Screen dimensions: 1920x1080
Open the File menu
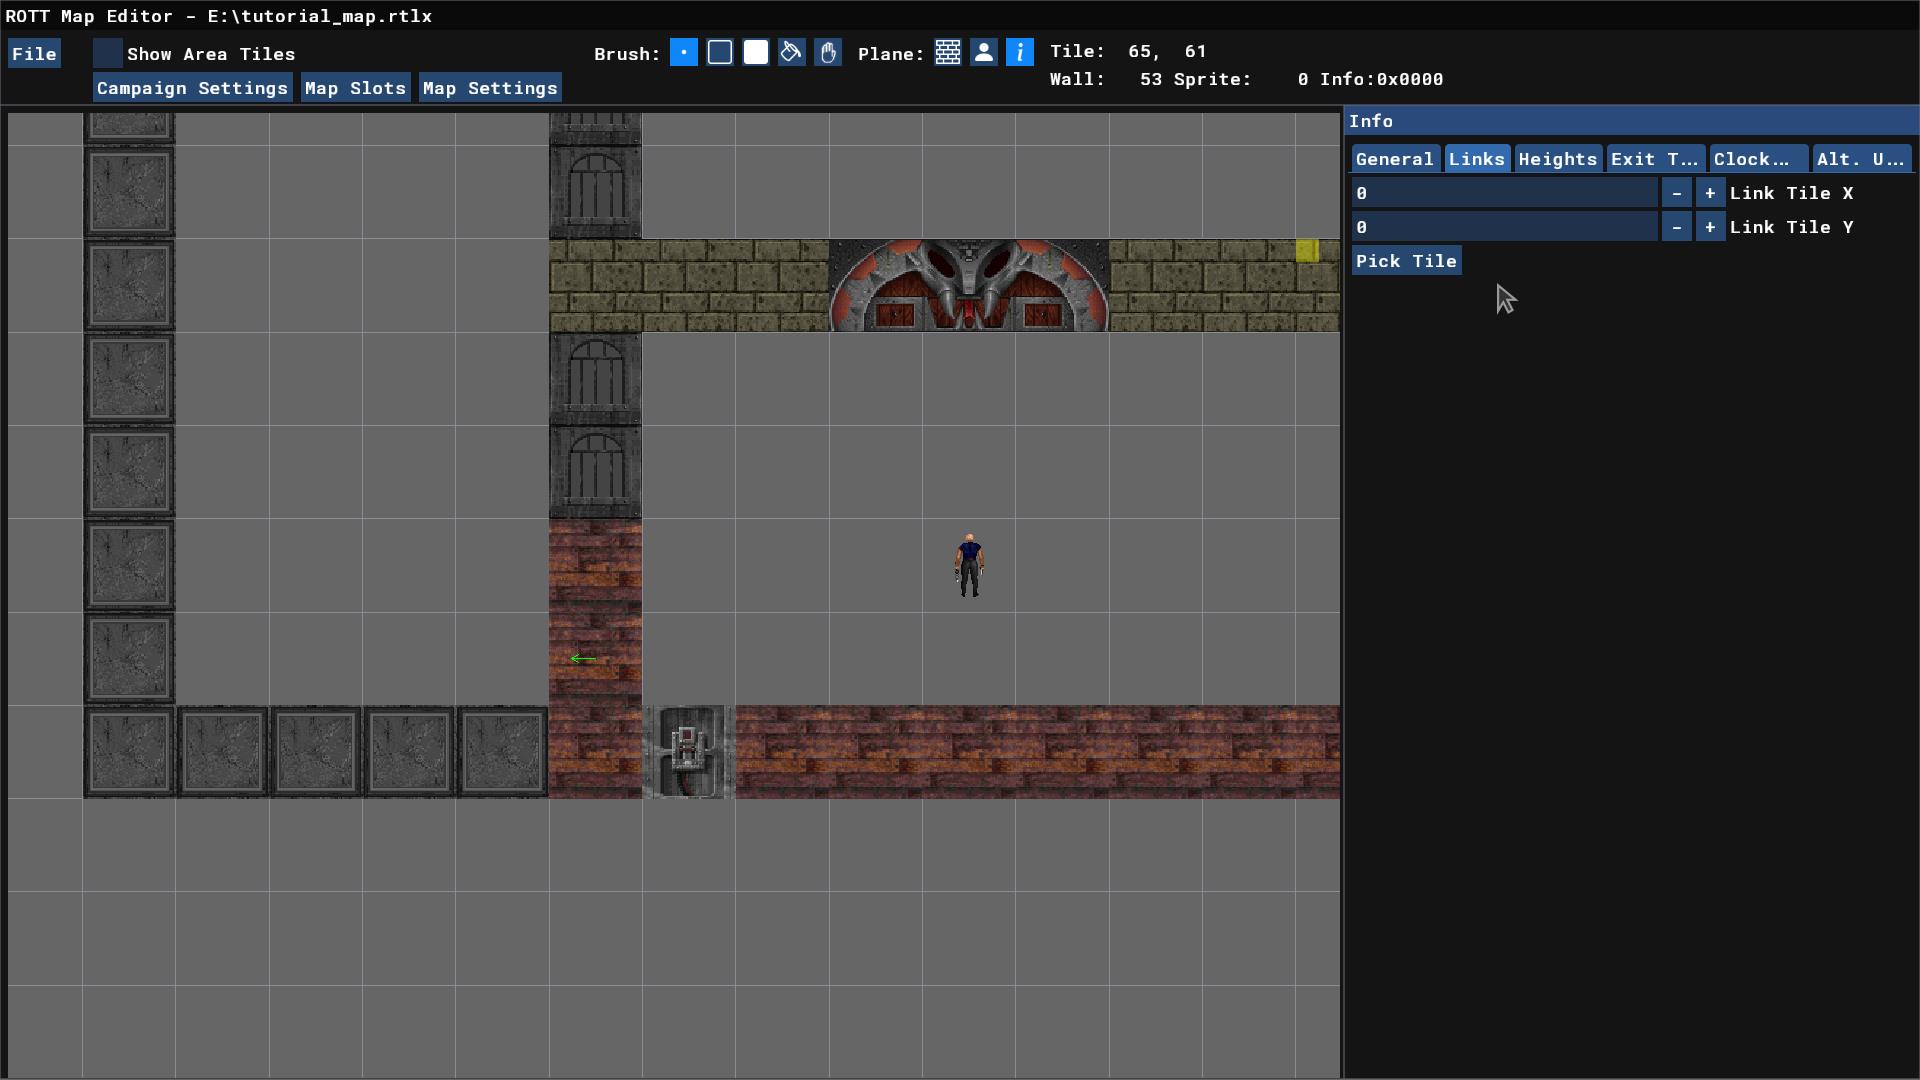click(34, 54)
